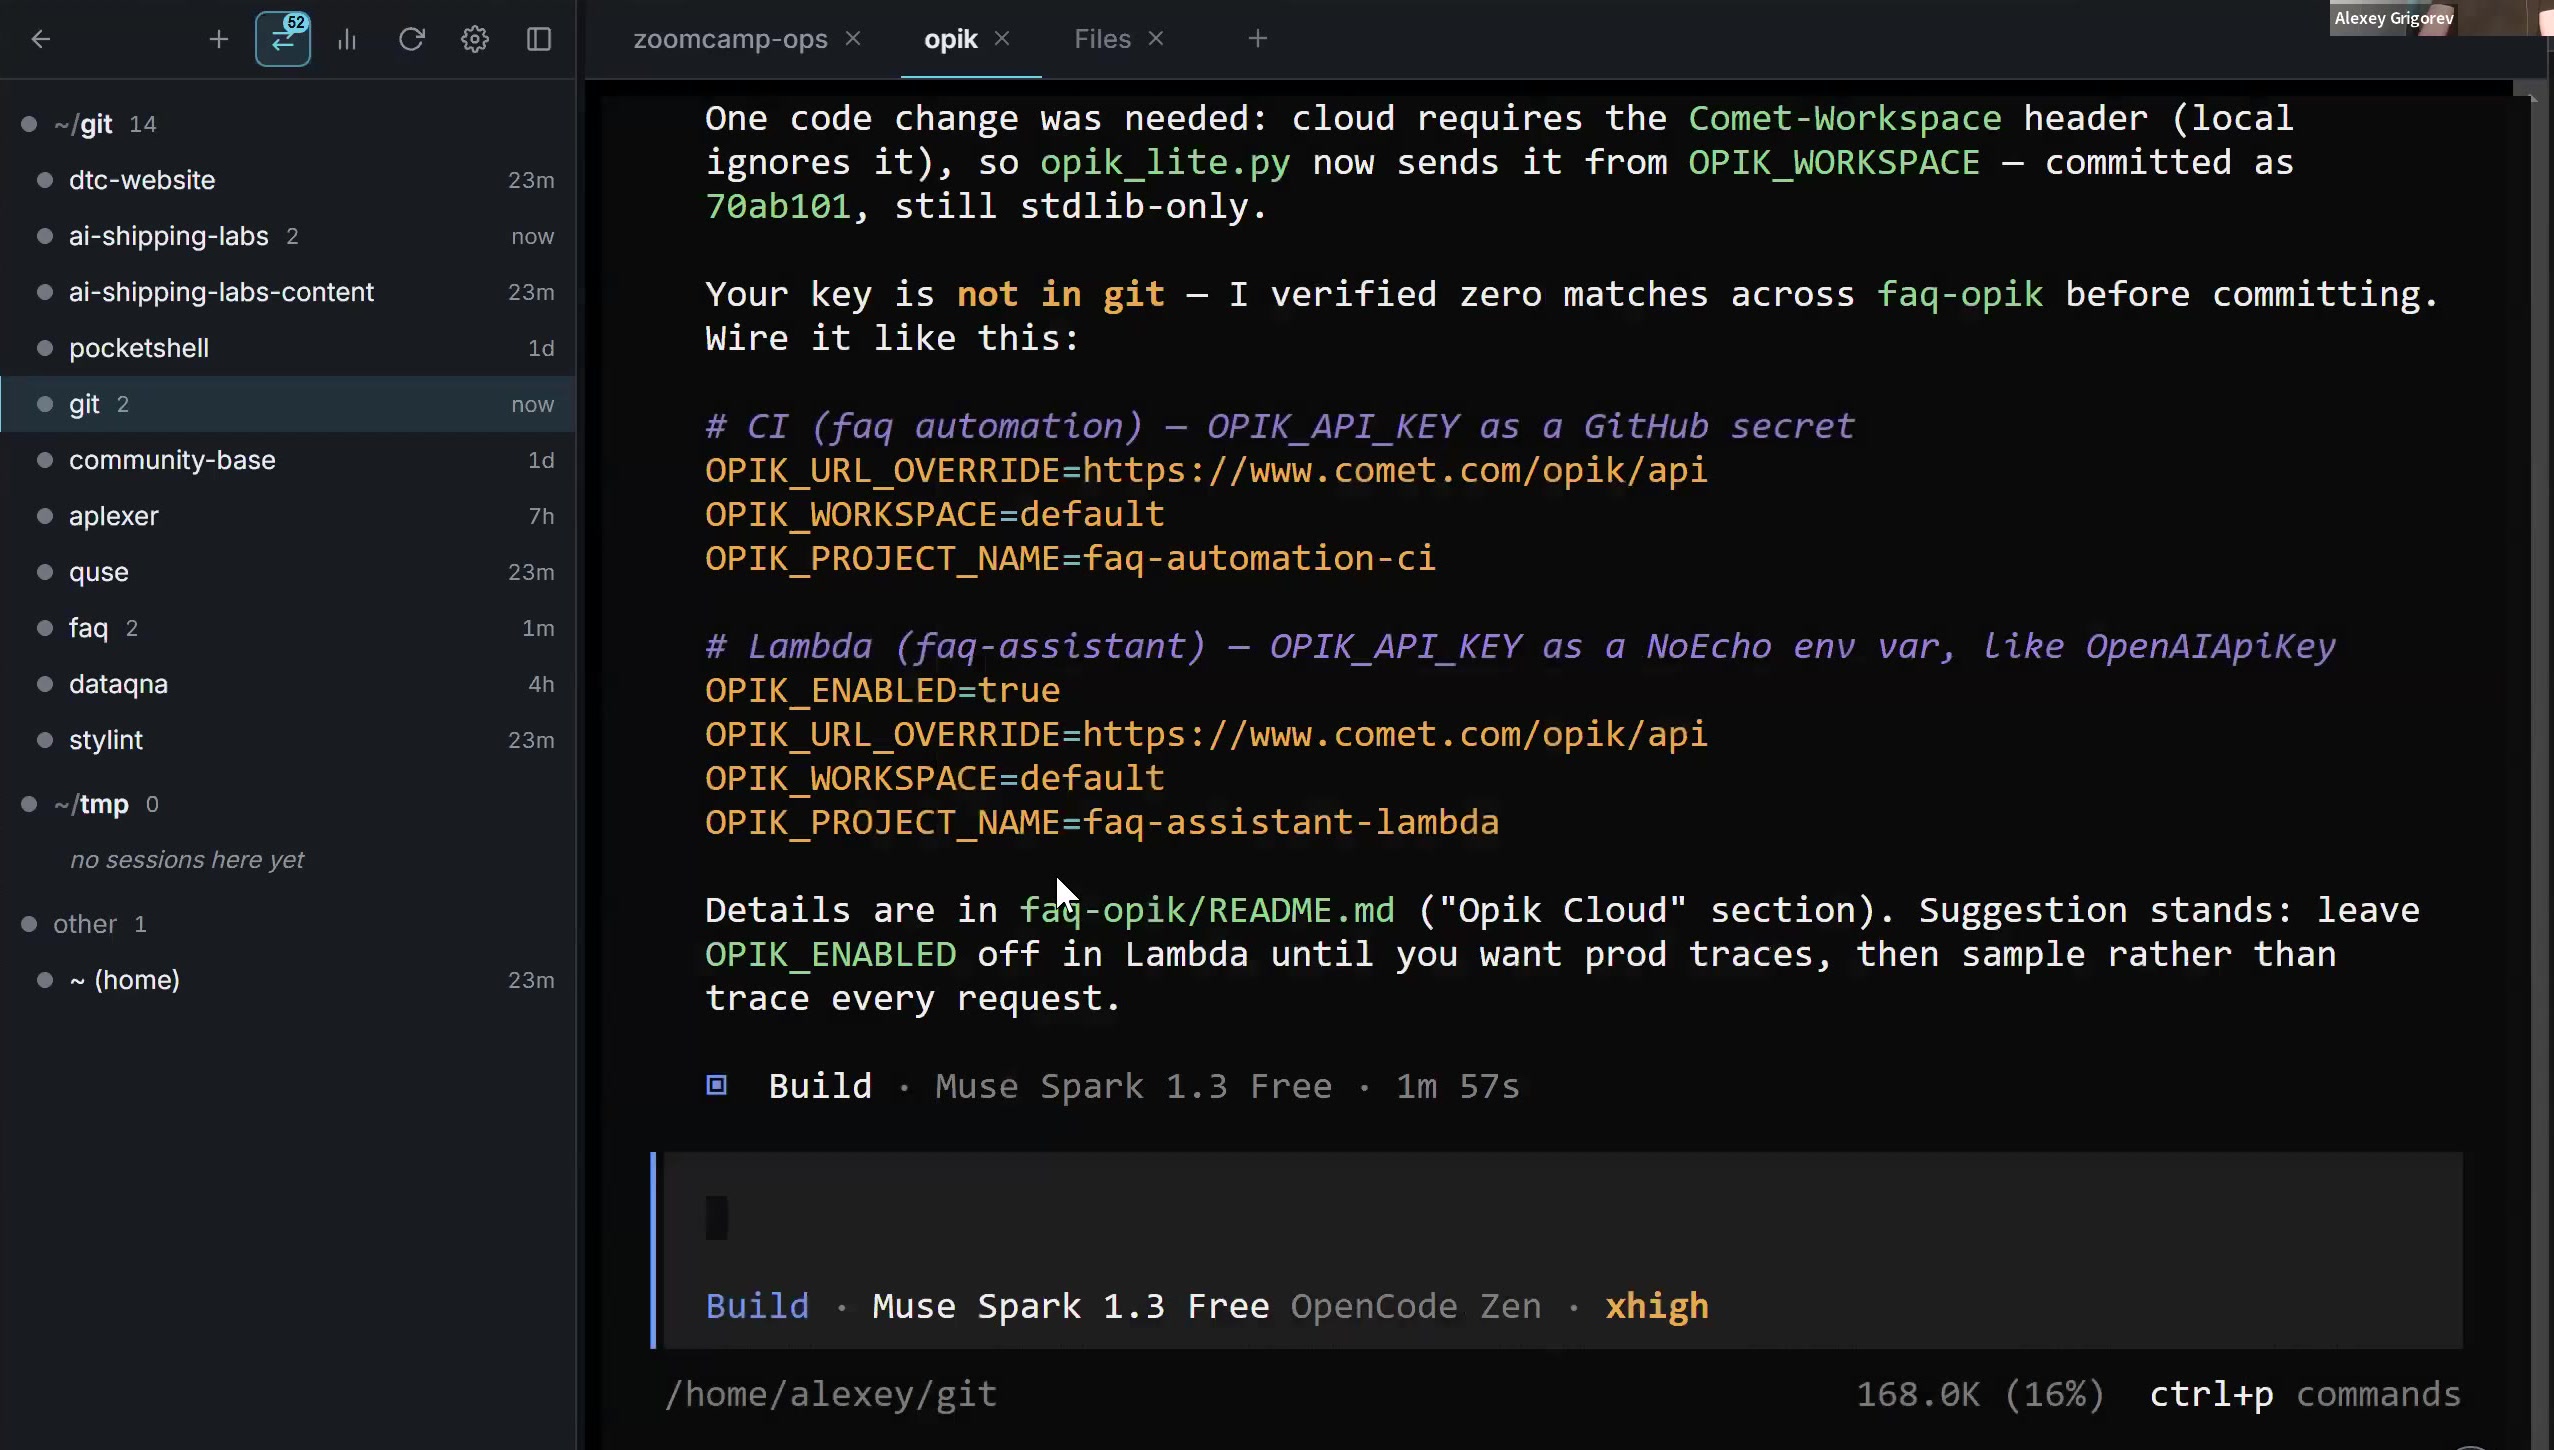Open the faq session
2554x1450 pixels.
[x=288, y=628]
